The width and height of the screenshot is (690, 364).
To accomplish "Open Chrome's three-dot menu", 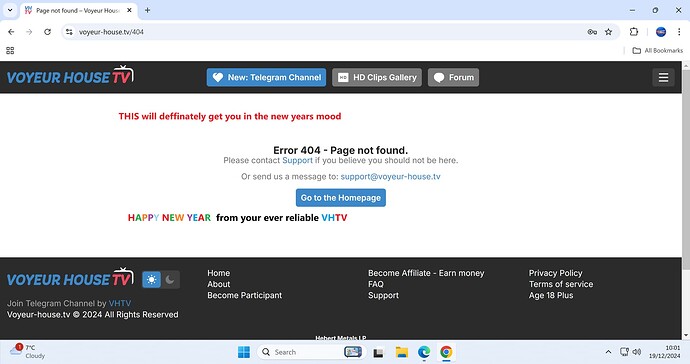I will point(679,32).
